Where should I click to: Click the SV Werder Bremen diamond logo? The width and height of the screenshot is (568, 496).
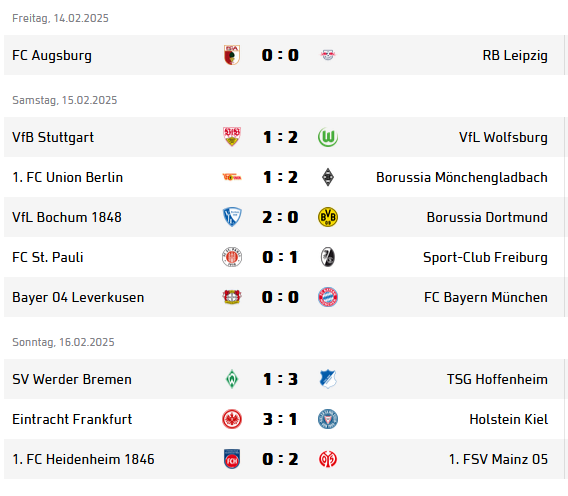pyautogui.click(x=232, y=379)
